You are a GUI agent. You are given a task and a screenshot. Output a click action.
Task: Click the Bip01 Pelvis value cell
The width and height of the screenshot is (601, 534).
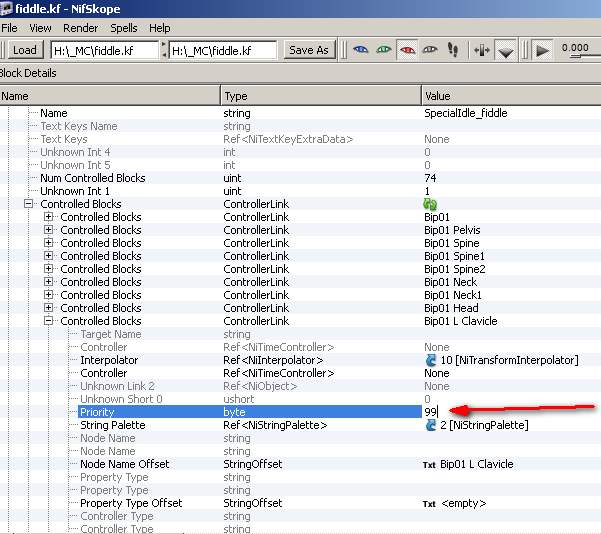[452, 230]
